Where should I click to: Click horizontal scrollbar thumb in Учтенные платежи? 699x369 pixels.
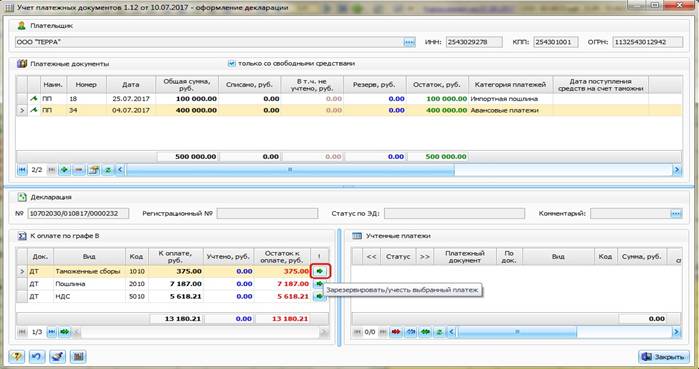[x=517, y=332]
